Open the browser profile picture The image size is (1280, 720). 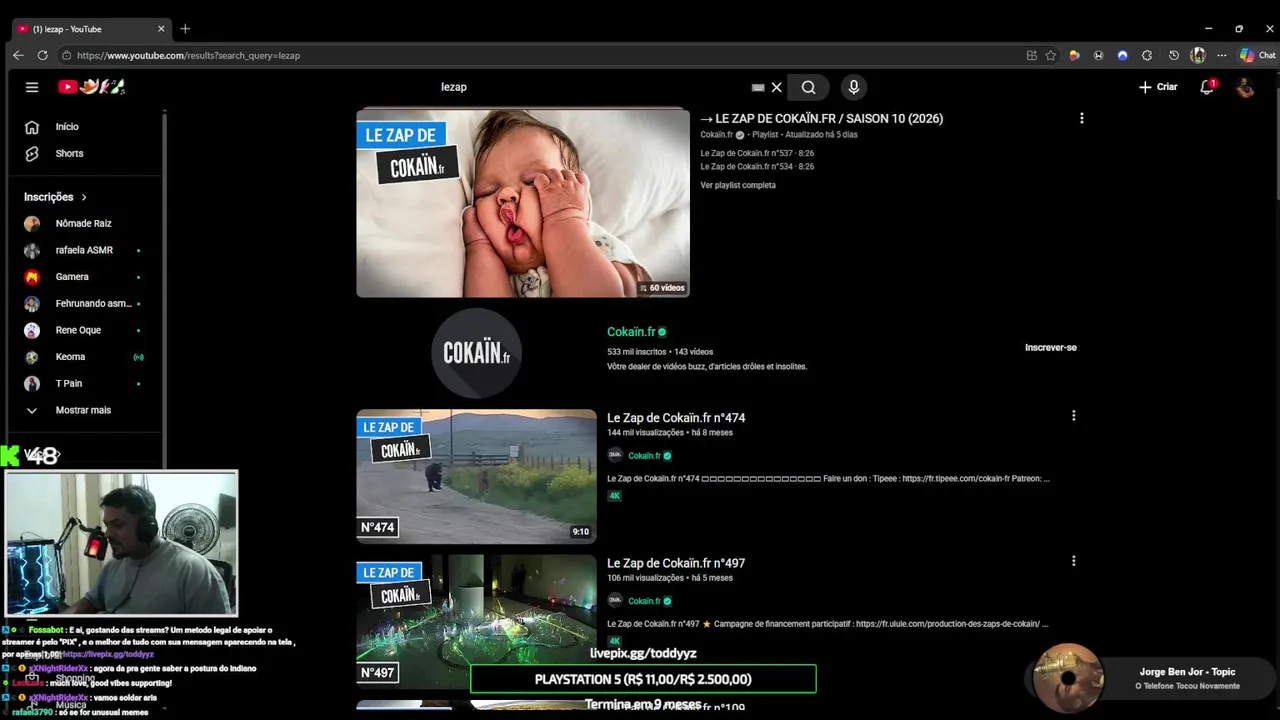[1198, 55]
